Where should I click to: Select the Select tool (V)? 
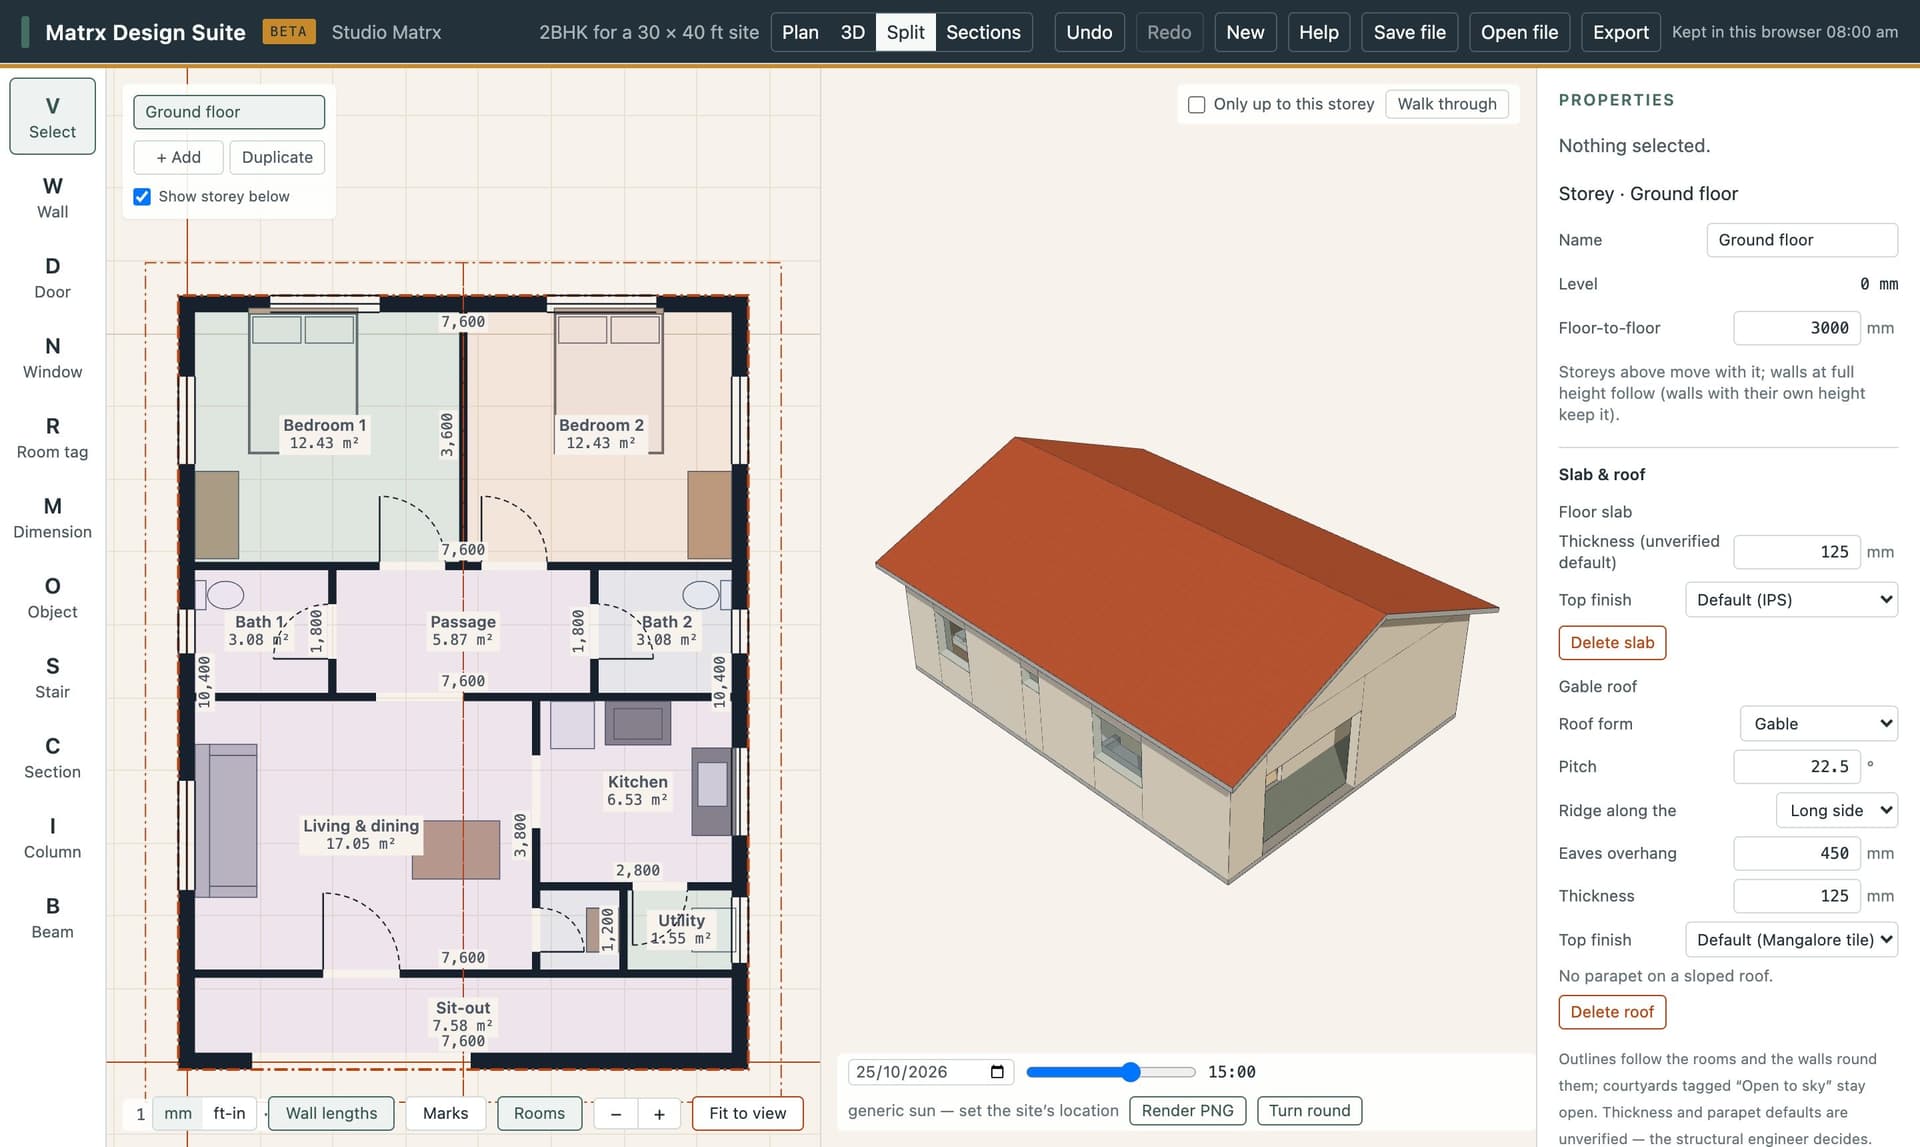52,116
